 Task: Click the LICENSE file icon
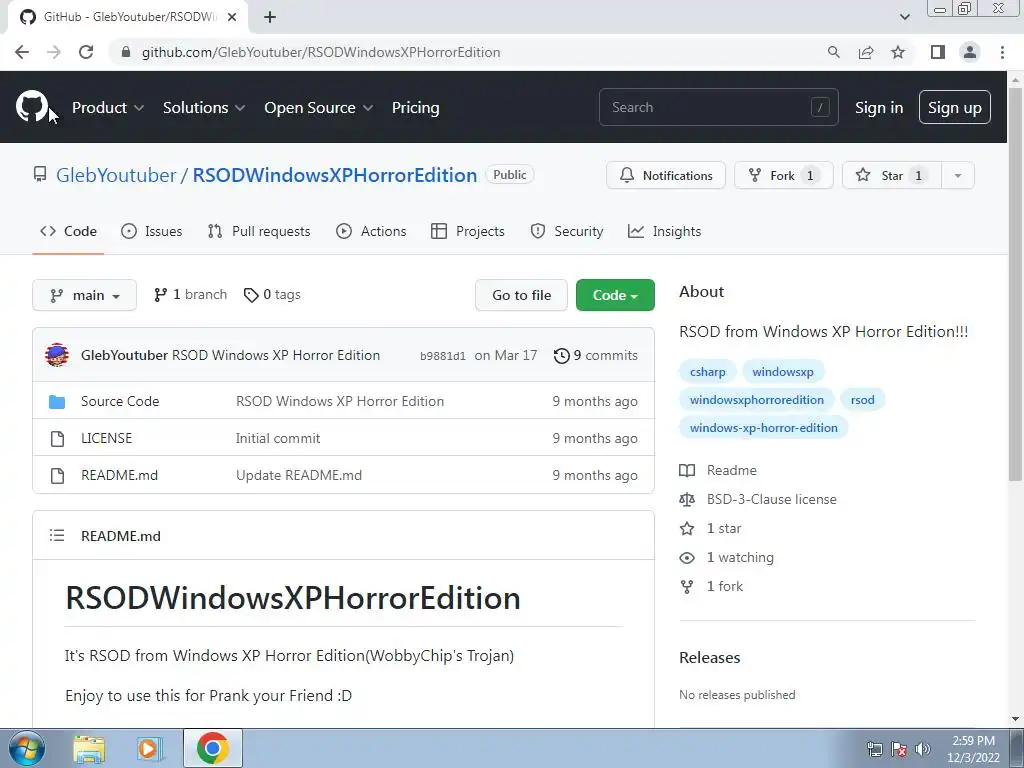tap(57, 438)
